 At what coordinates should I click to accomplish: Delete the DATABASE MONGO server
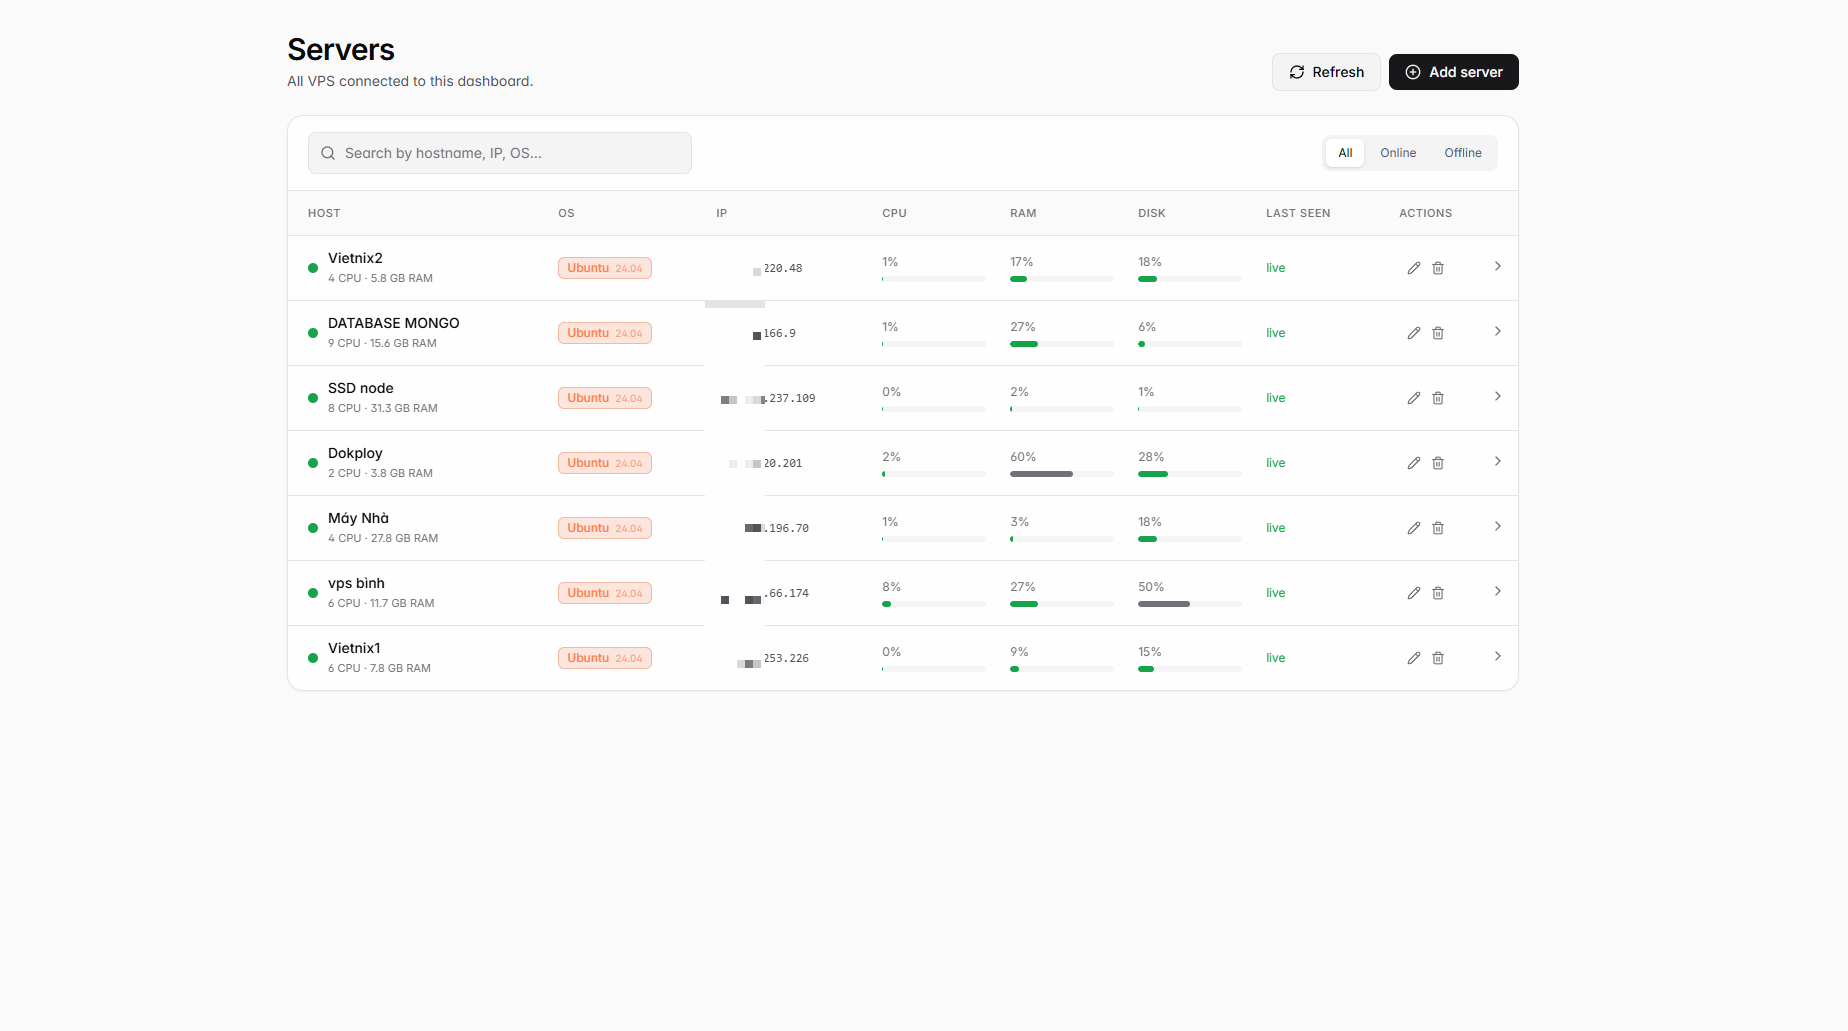tap(1438, 333)
